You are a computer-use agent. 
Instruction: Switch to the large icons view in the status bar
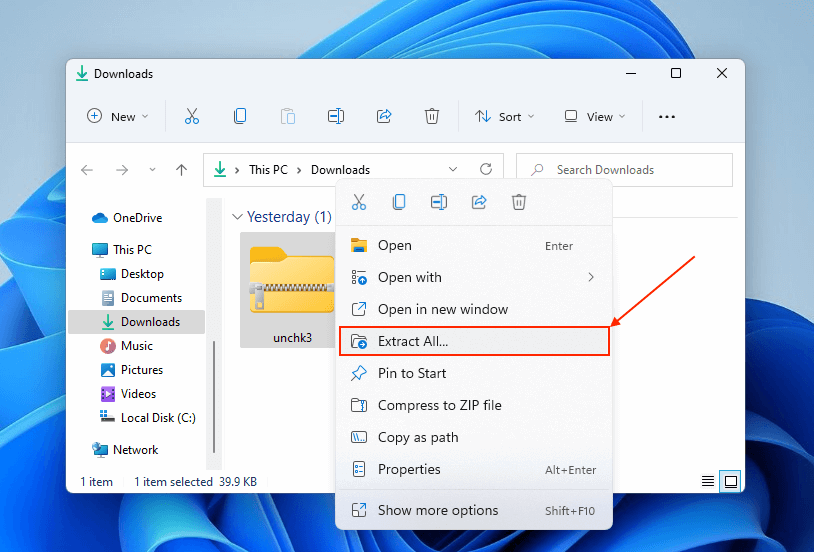[731, 481]
